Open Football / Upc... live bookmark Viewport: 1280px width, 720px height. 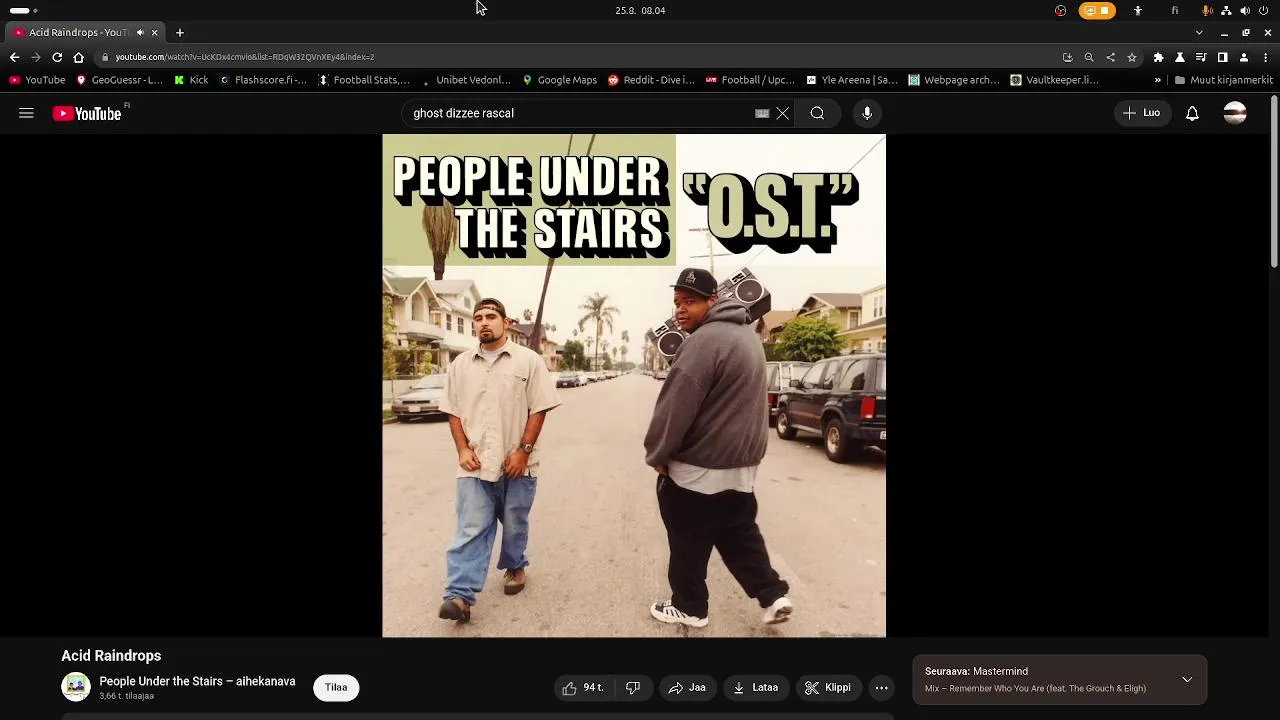[x=750, y=80]
